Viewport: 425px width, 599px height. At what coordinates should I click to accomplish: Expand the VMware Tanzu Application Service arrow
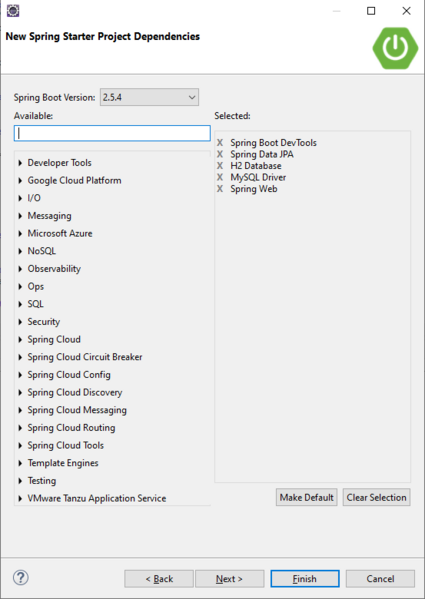20,499
